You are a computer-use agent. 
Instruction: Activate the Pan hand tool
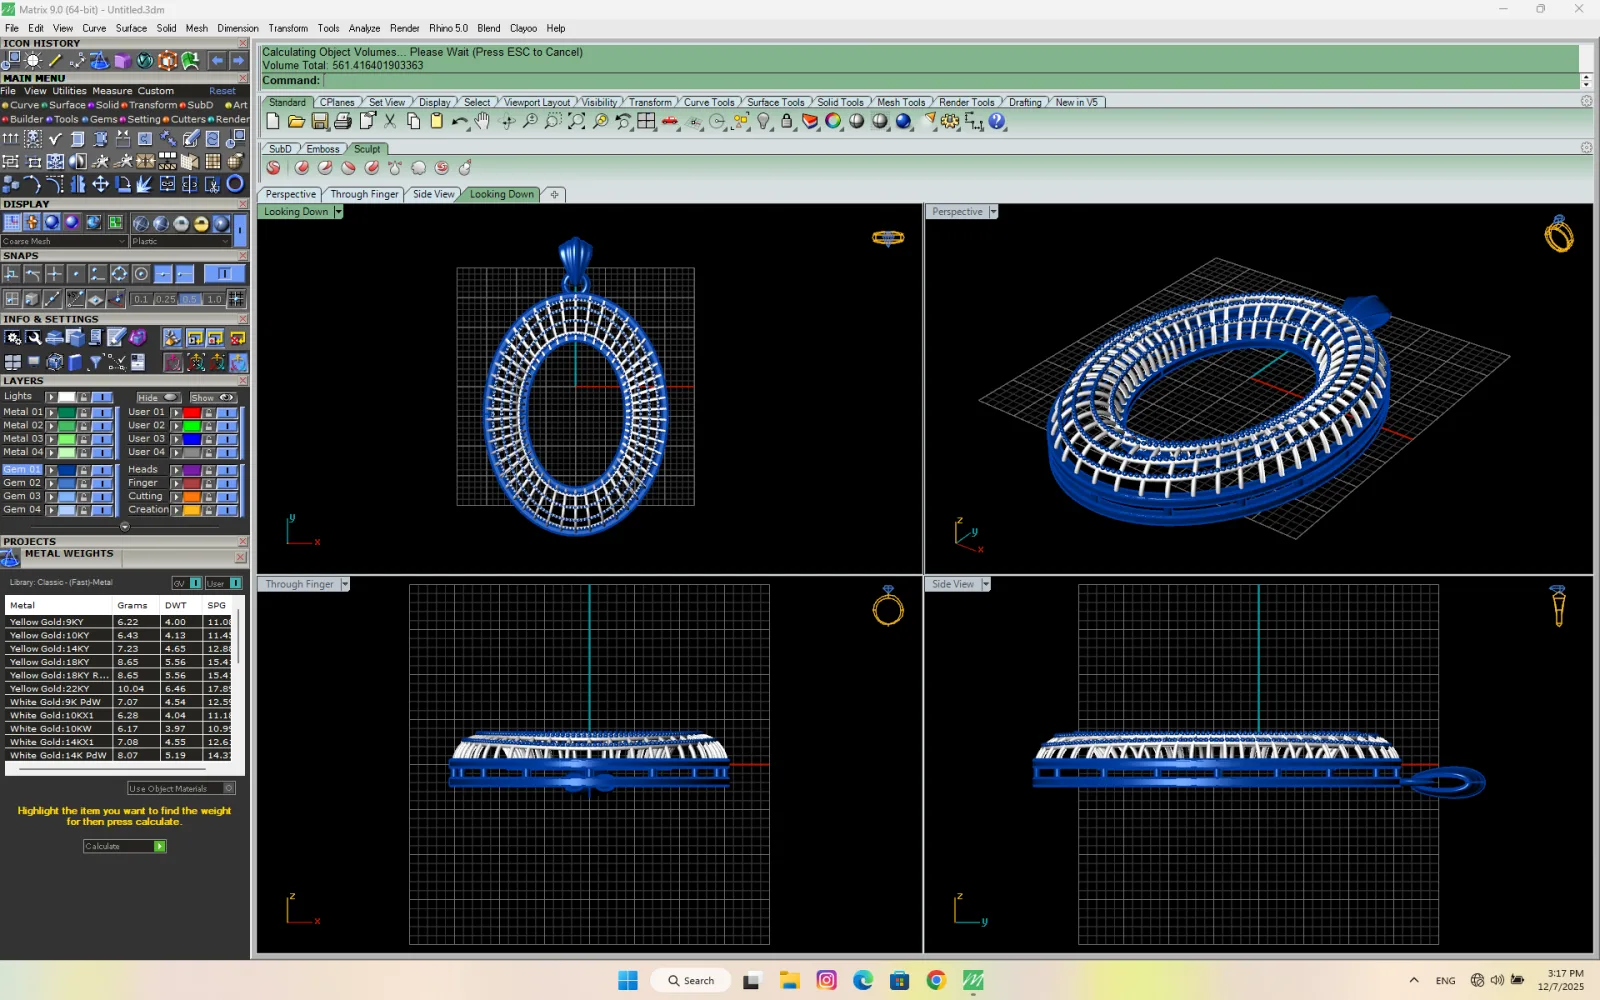tap(483, 121)
